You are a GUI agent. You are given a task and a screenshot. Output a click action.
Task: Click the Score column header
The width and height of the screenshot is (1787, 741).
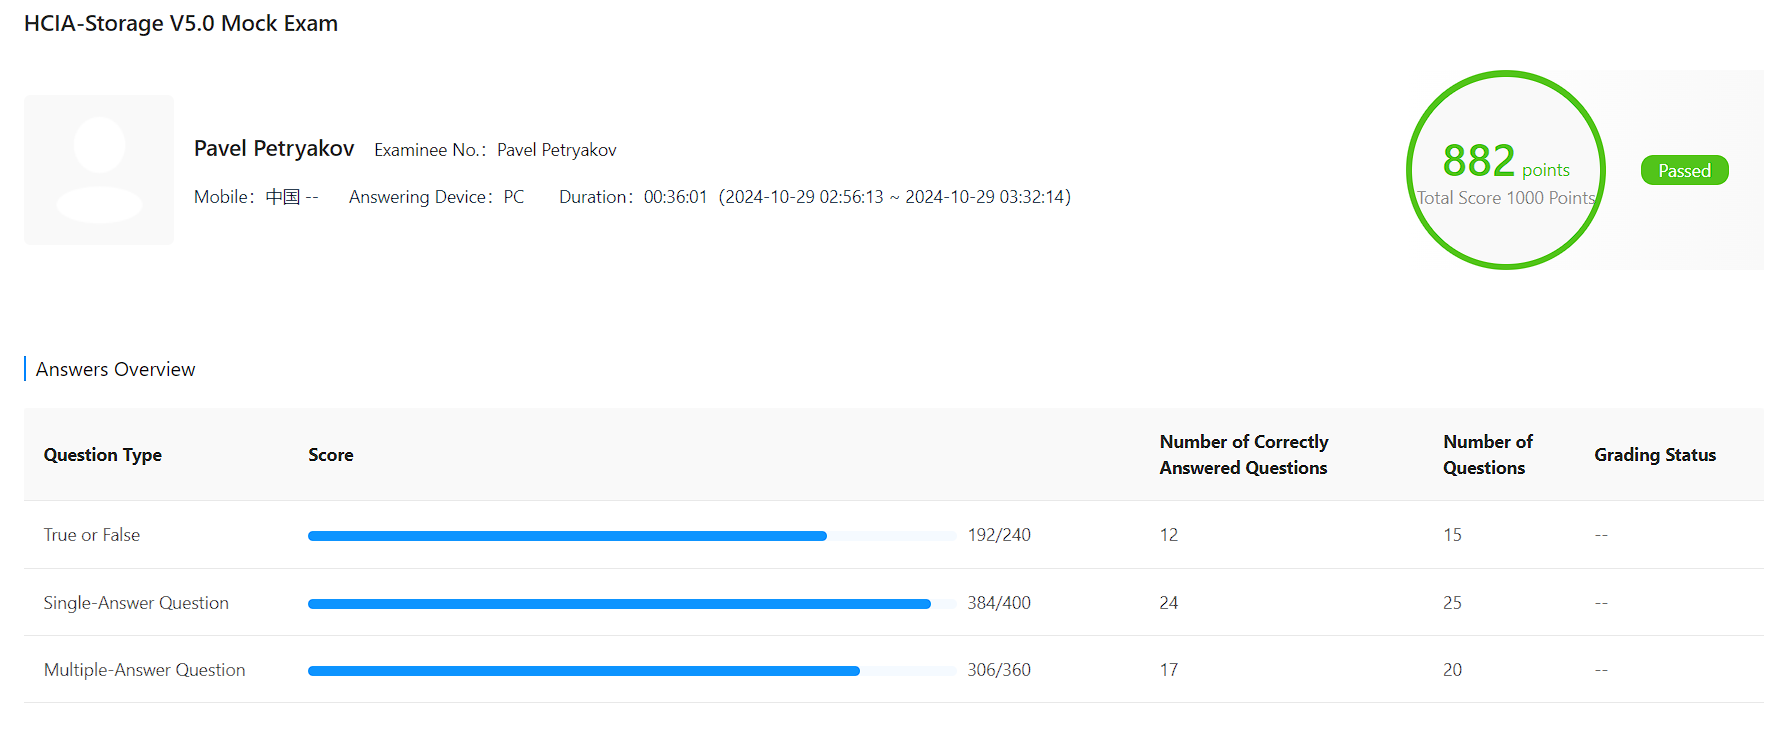click(331, 455)
